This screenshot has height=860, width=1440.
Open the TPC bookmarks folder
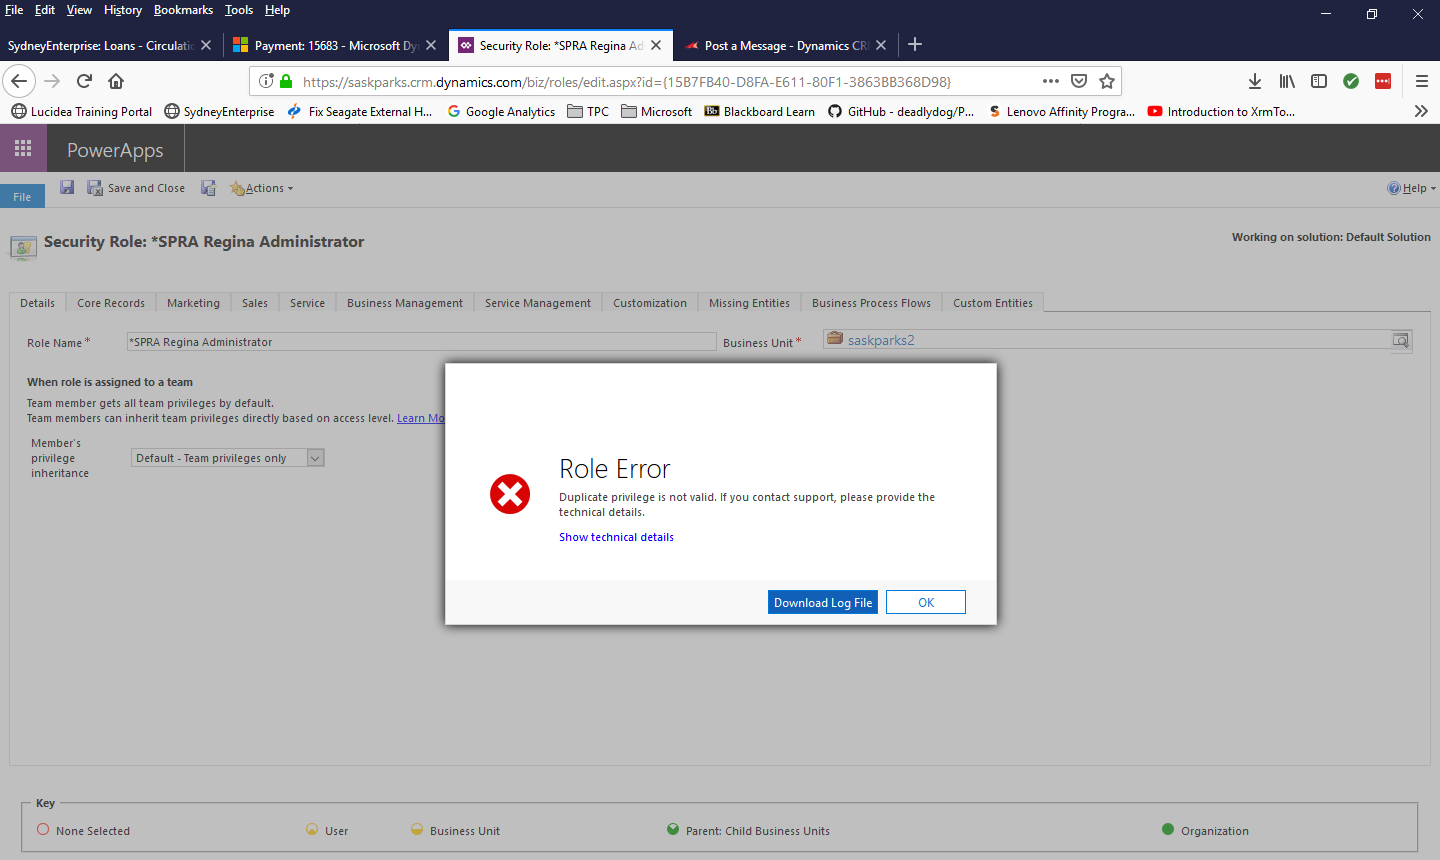pyautogui.click(x=588, y=112)
